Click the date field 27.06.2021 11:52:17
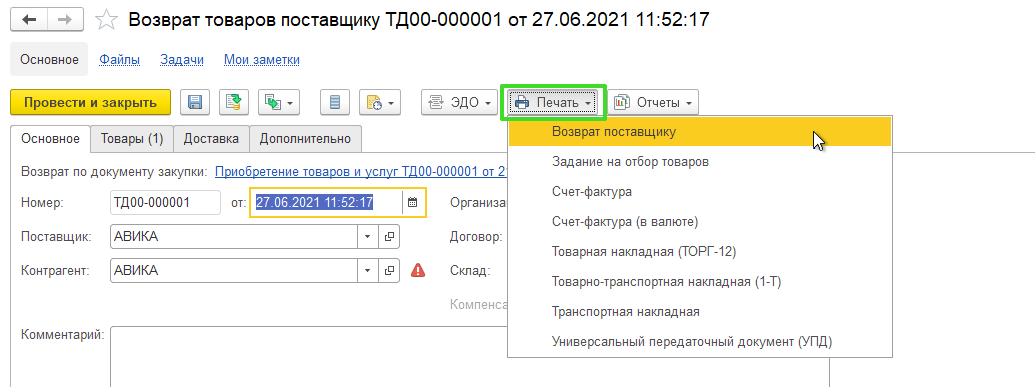 tap(326, 203)
